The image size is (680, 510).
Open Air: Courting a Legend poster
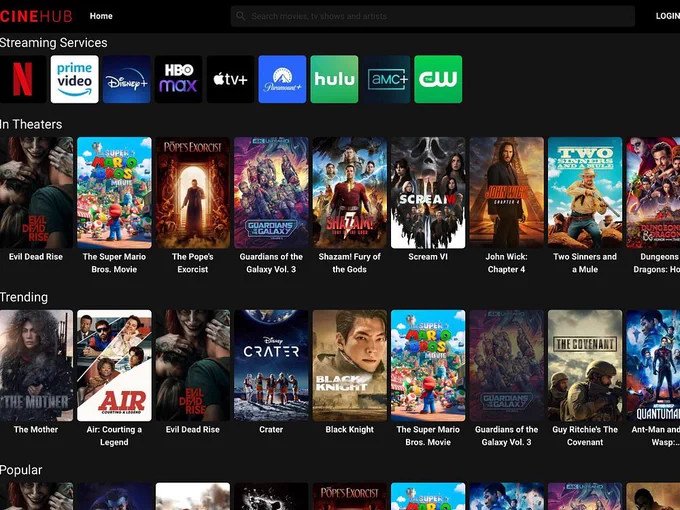[114, 365]
